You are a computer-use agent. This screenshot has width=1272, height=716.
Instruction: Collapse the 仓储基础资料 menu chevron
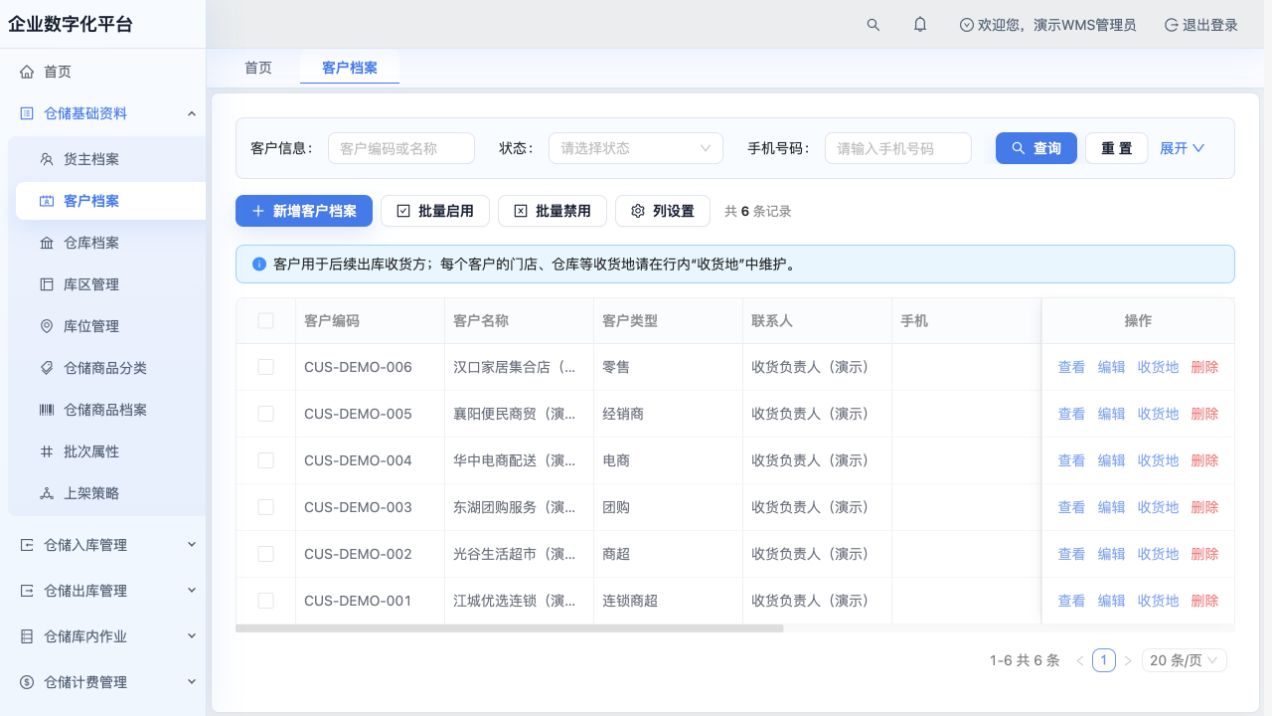pos(192,114)
